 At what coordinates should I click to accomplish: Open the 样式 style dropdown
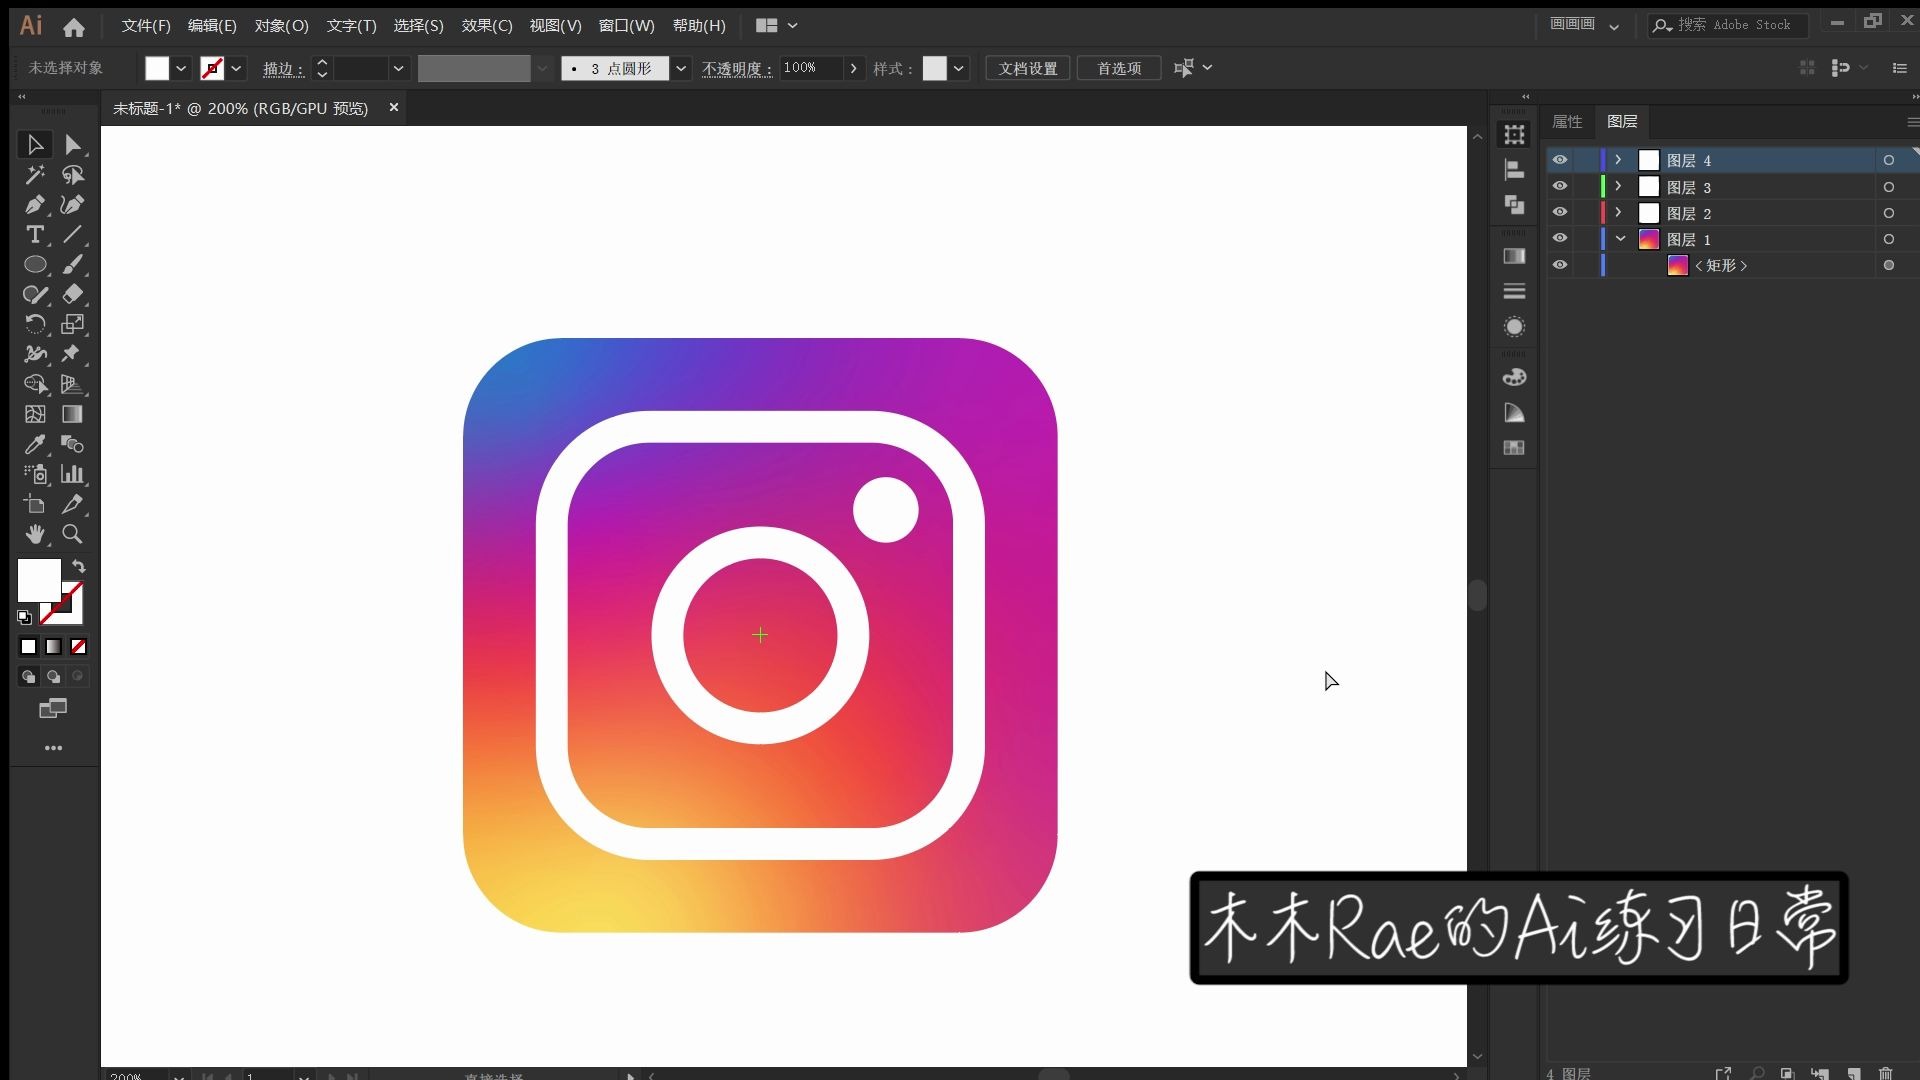[958, 68]
